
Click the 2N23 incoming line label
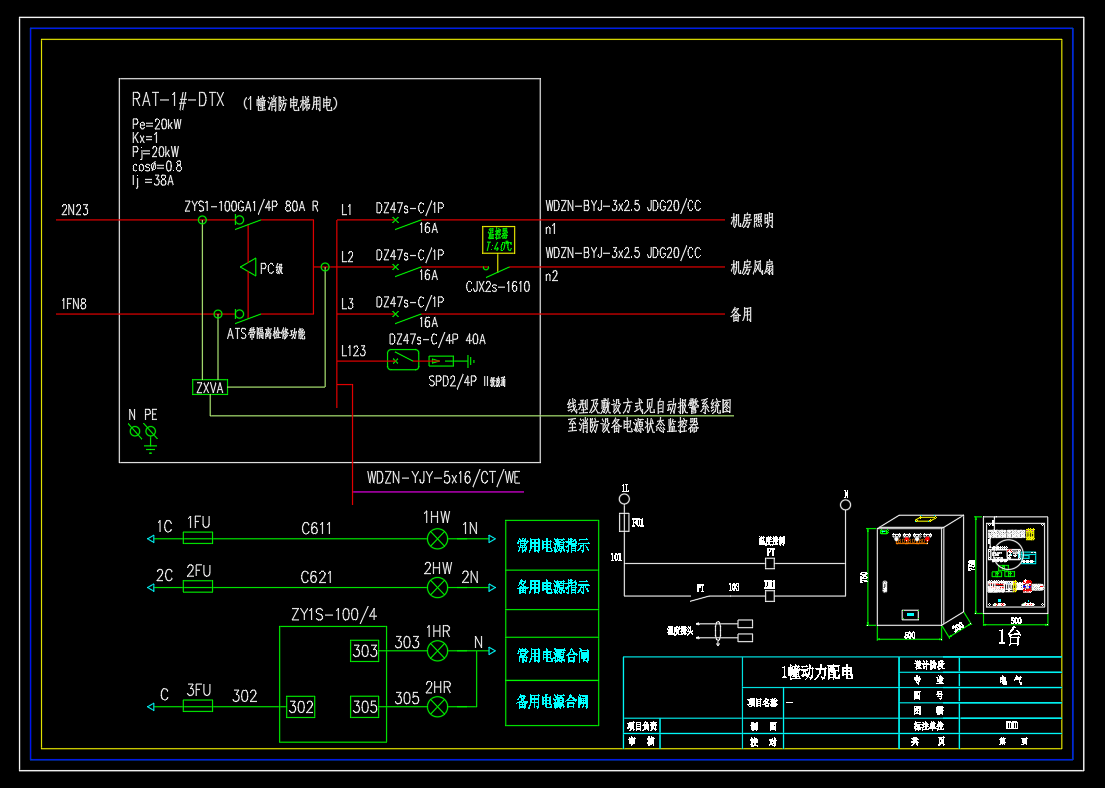point(75,210)
